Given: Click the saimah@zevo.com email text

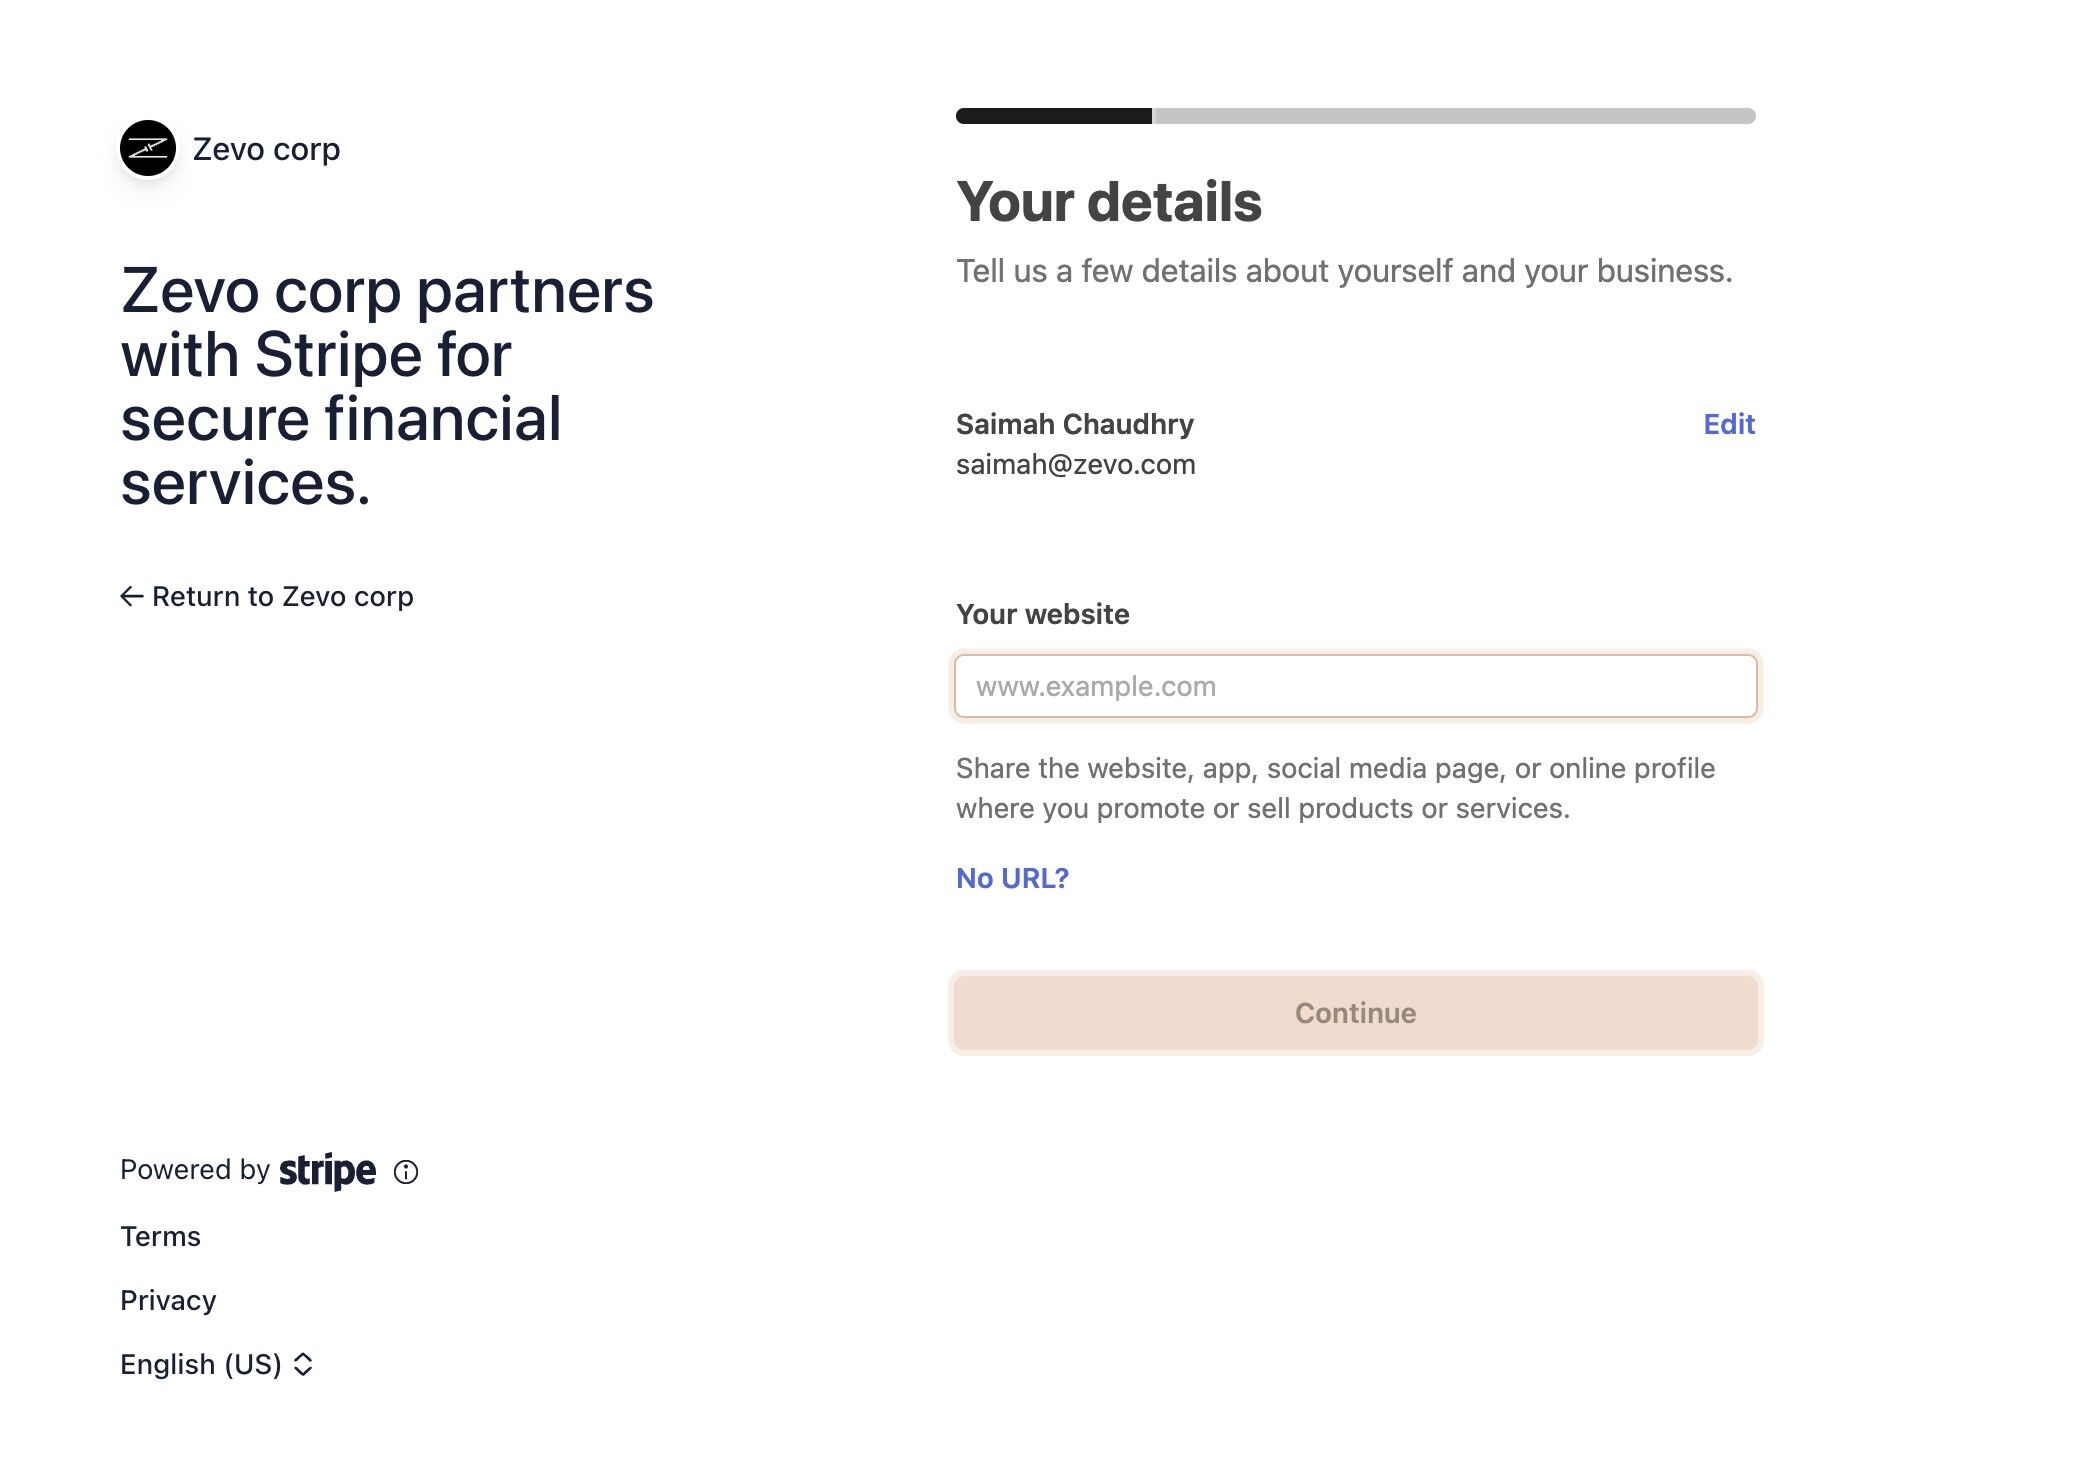Looking at the screenshot, I should [1075, 465].
